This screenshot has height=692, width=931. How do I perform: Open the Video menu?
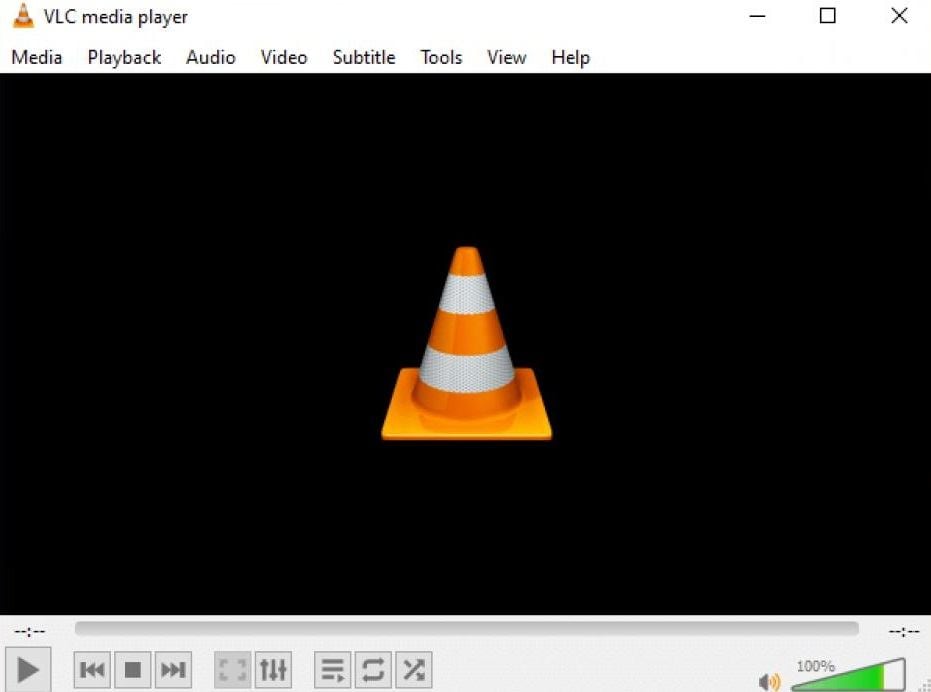[284, 58]
